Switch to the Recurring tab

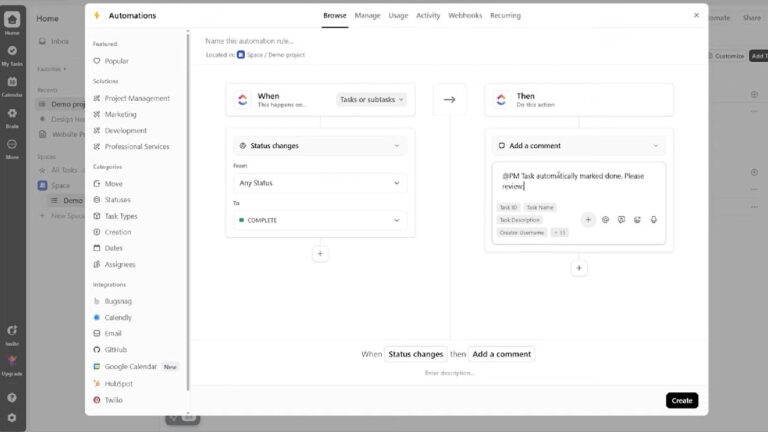(x=505, y=16)
